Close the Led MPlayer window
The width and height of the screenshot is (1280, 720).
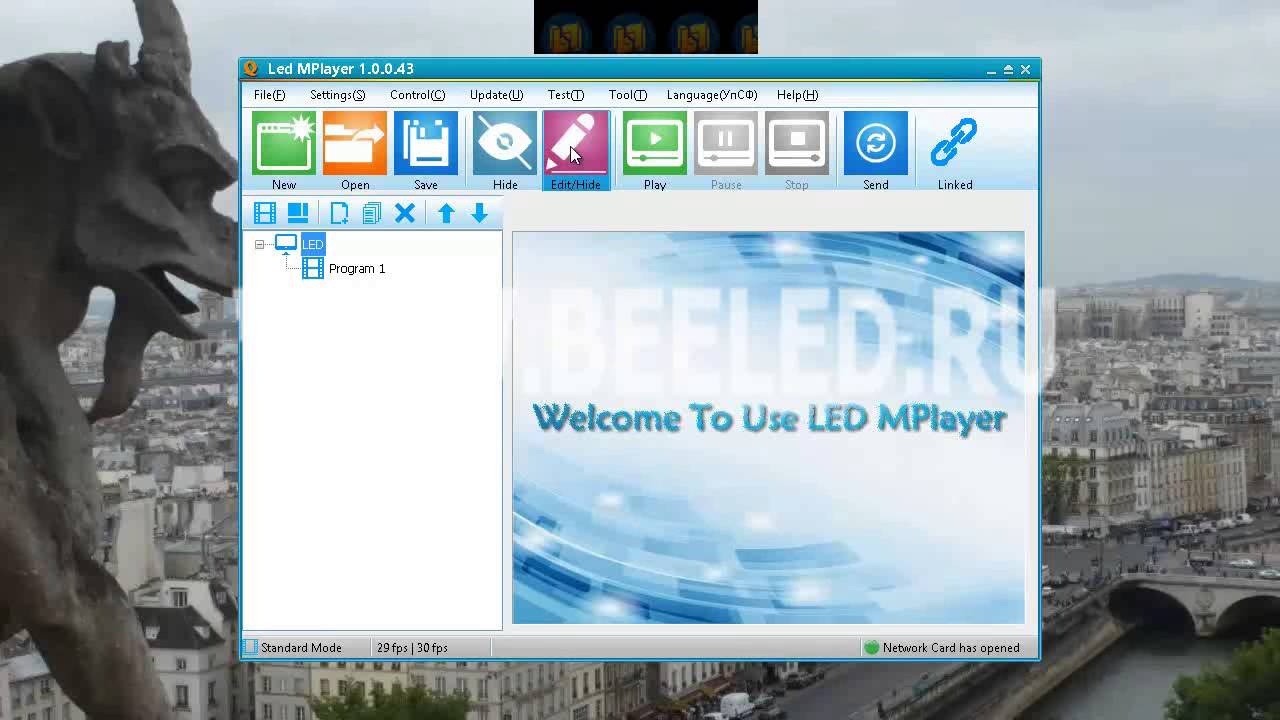coord(1025,70)
